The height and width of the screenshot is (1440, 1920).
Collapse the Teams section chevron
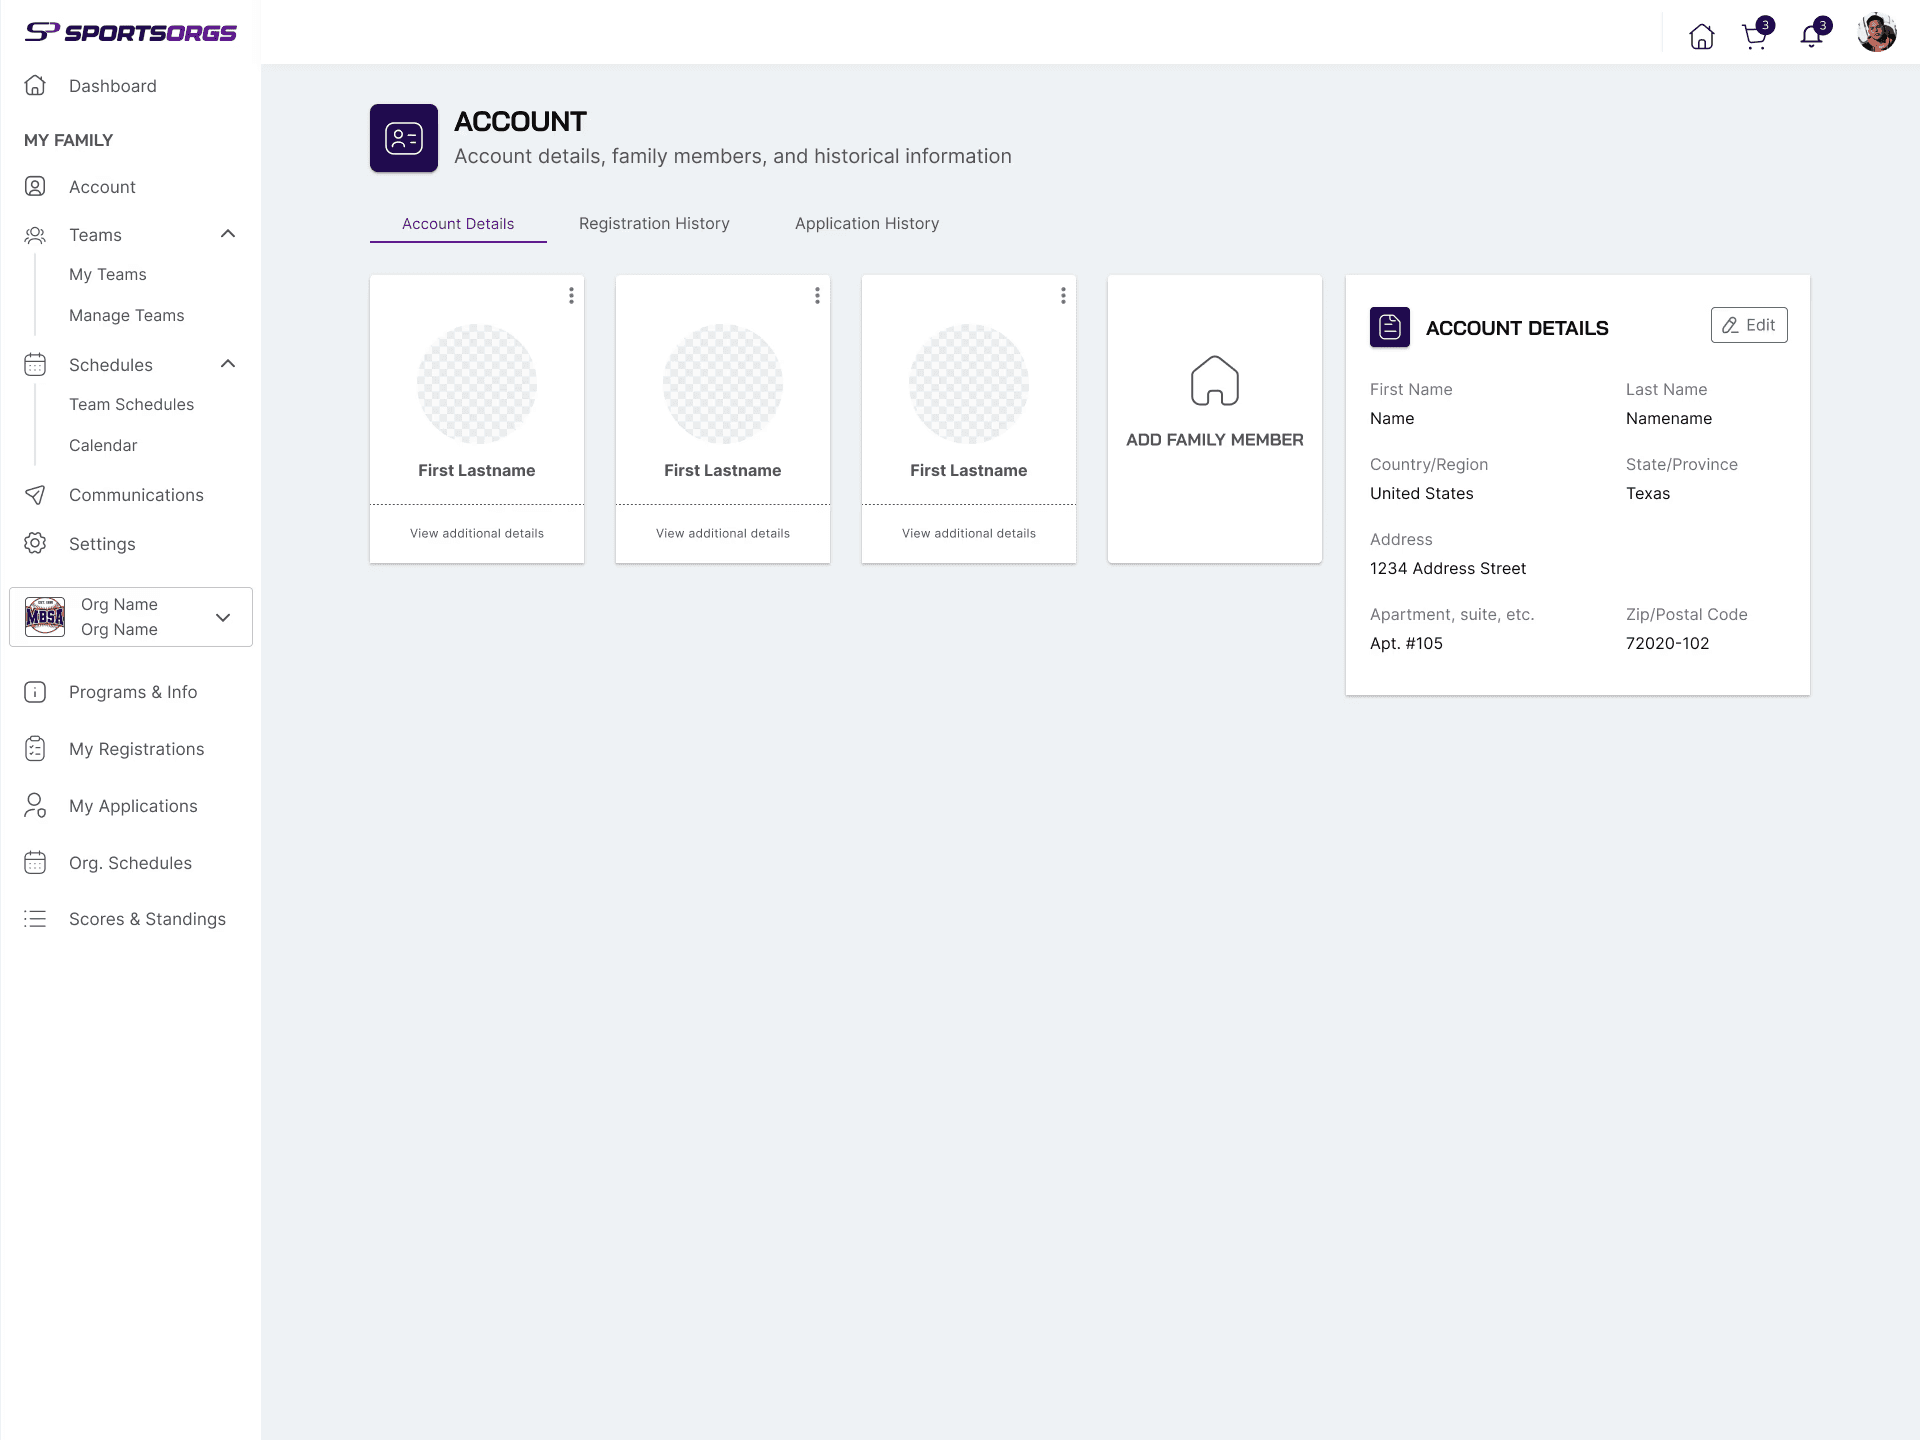[x=228, y=234]
